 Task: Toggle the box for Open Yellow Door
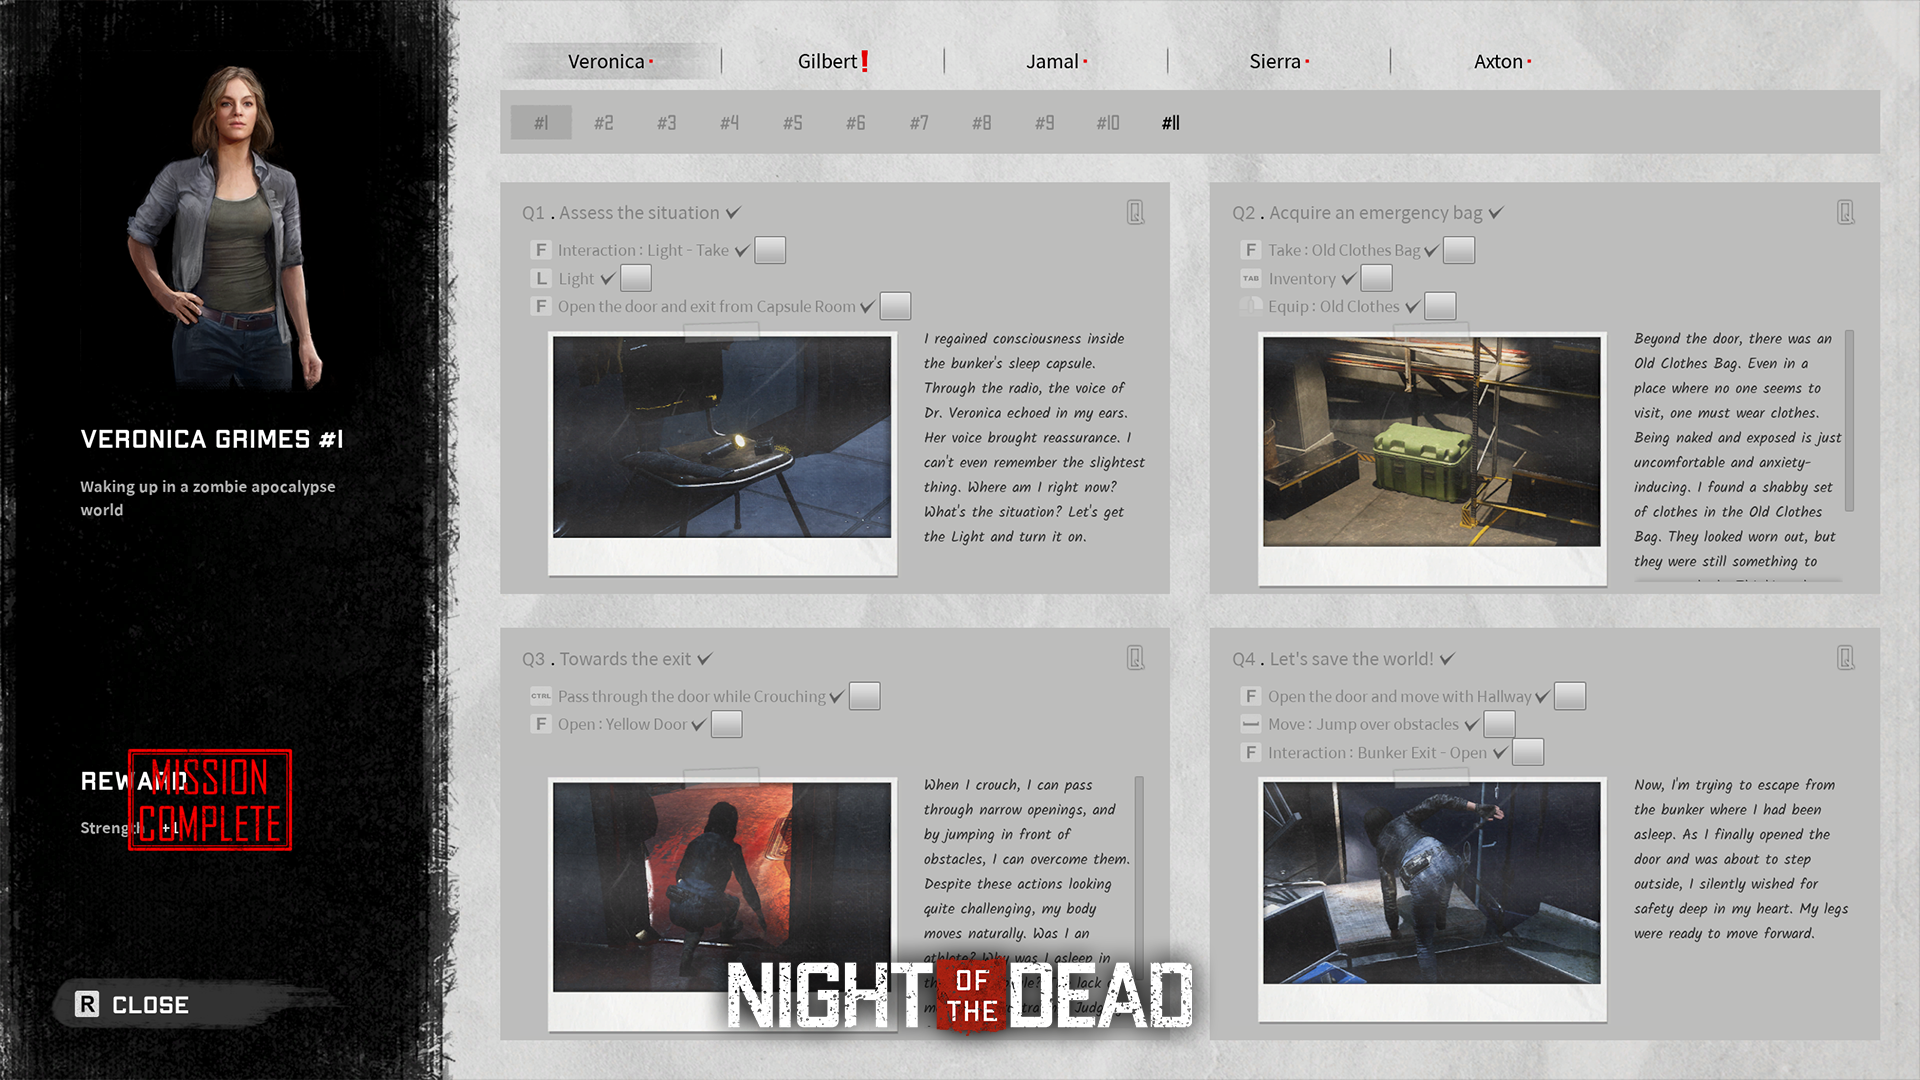pos(727,724)
